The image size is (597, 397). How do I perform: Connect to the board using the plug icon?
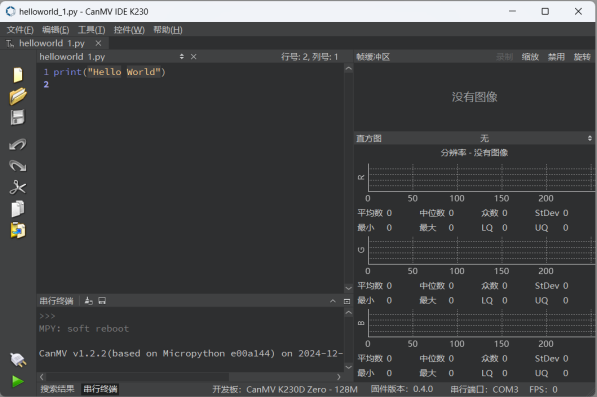[x=18, y=360]
